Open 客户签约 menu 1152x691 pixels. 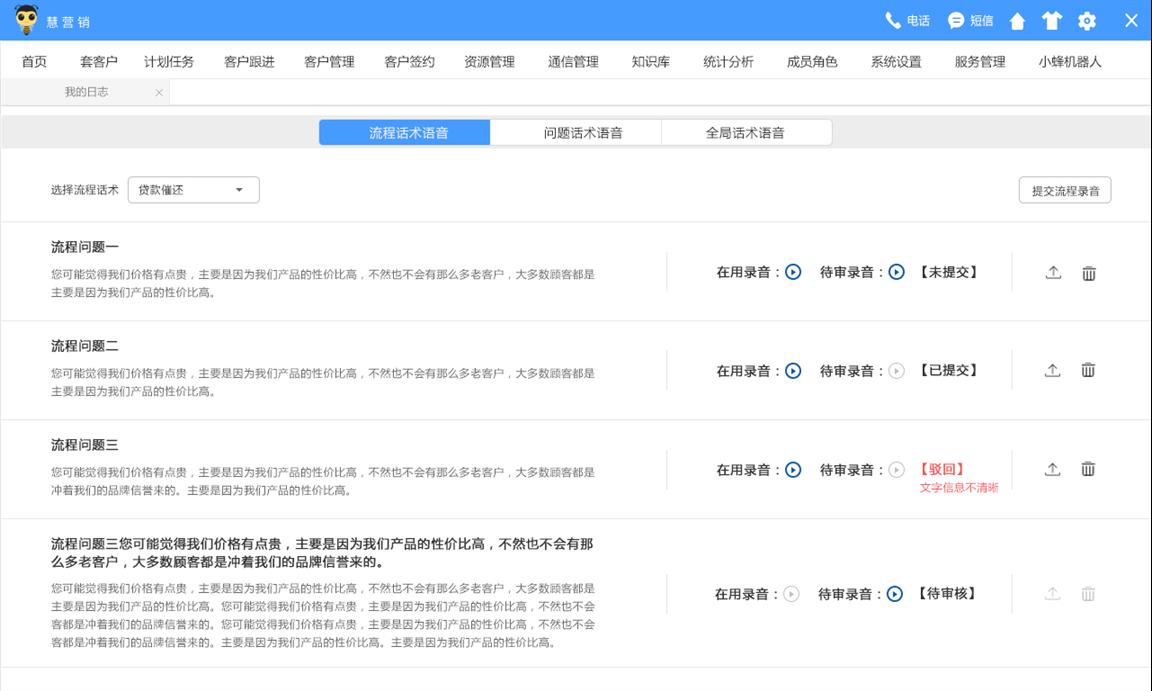[x=409, y=62]
